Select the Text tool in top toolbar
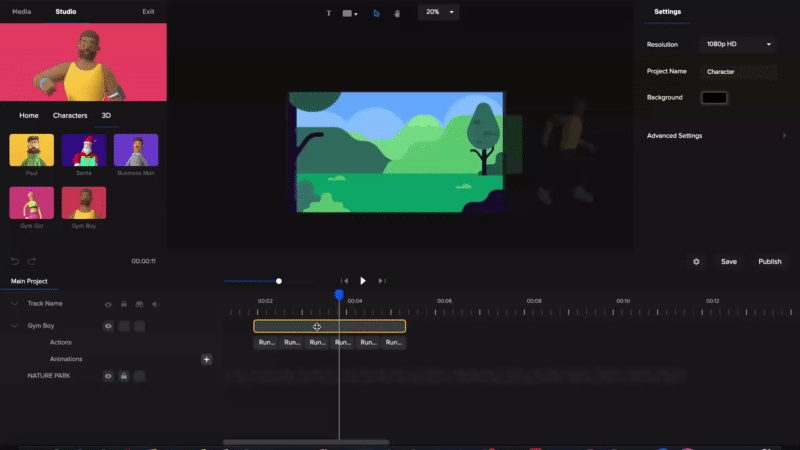The width and height of the screenshot is (800, 450). [x=328, y=14]
